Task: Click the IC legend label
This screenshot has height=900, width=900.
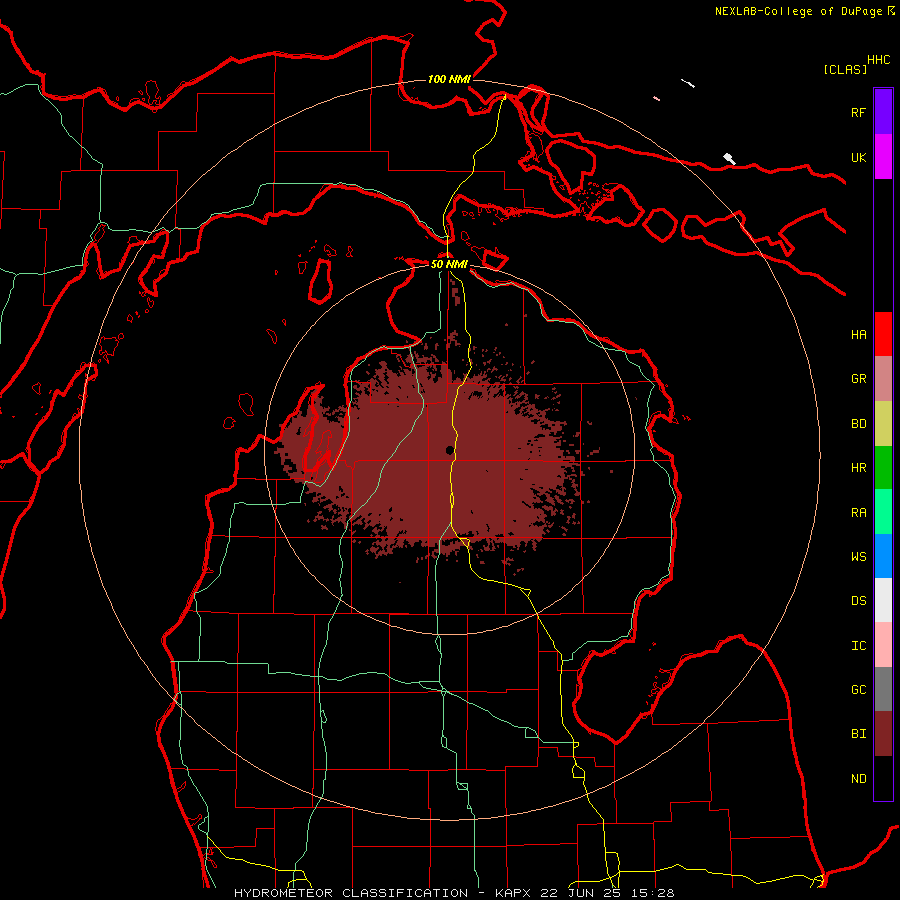Action: (858, 646)
